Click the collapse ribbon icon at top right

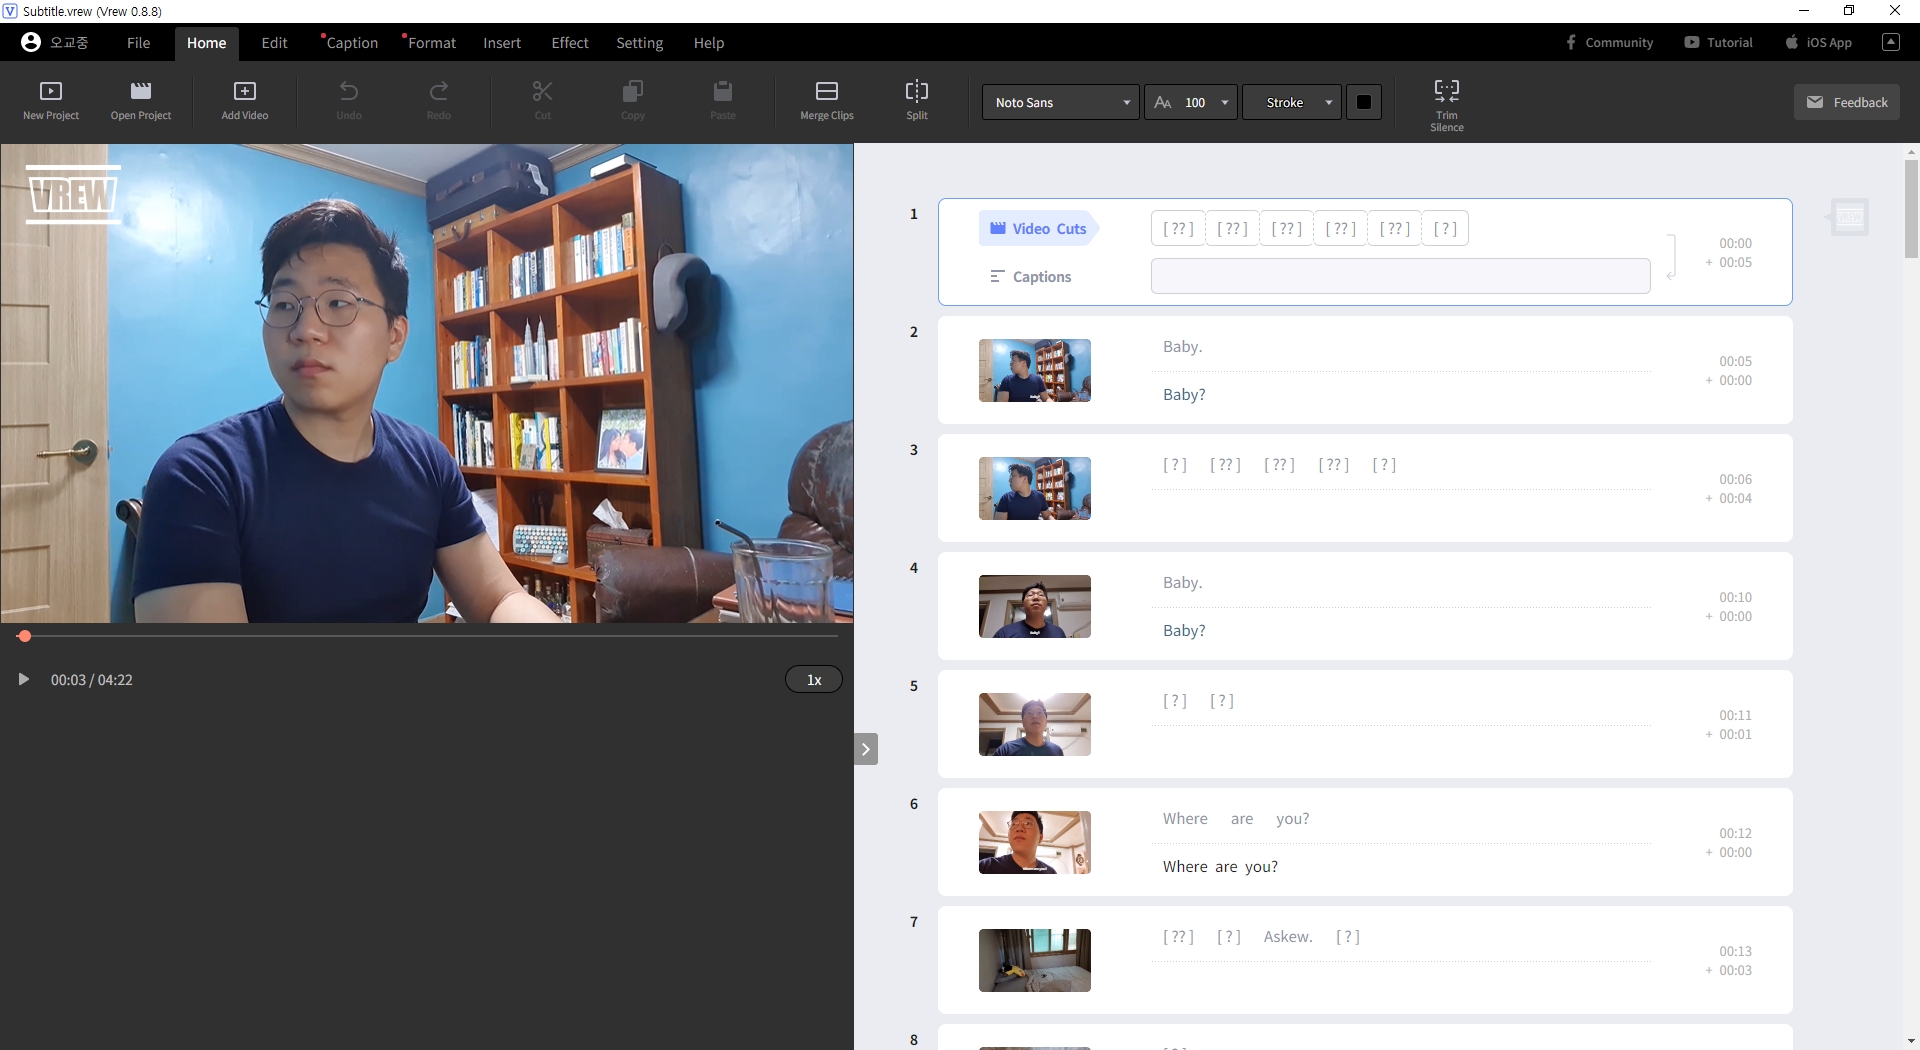[x=1891, y=42]
